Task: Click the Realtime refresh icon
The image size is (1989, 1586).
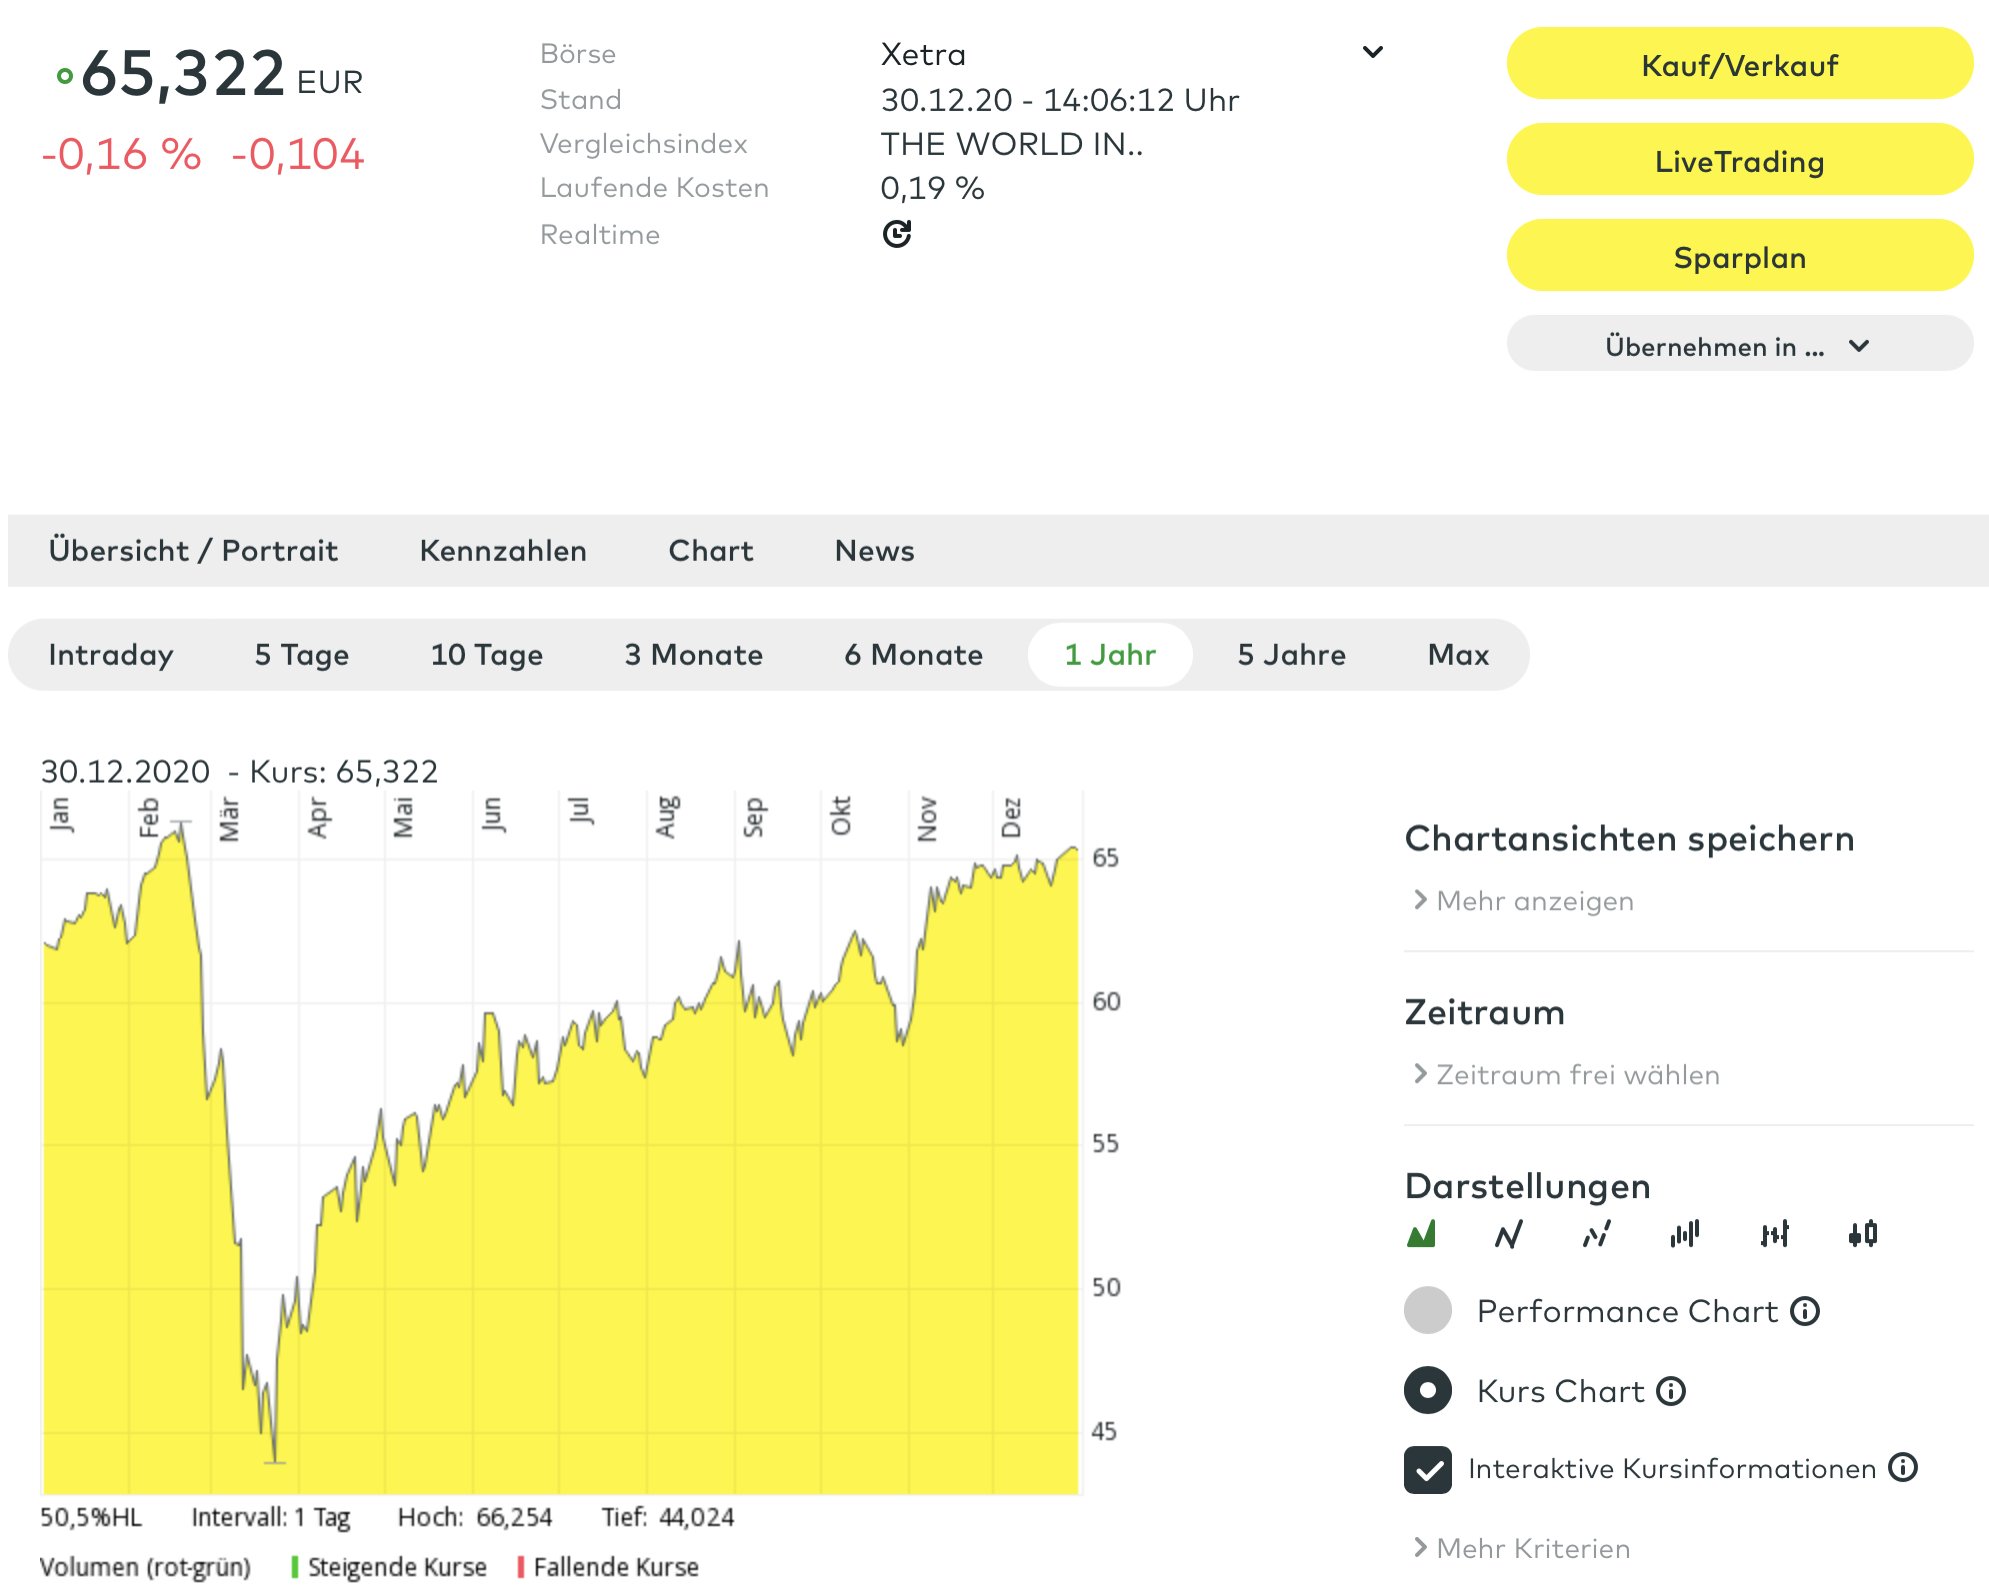Action: (897, 234)
